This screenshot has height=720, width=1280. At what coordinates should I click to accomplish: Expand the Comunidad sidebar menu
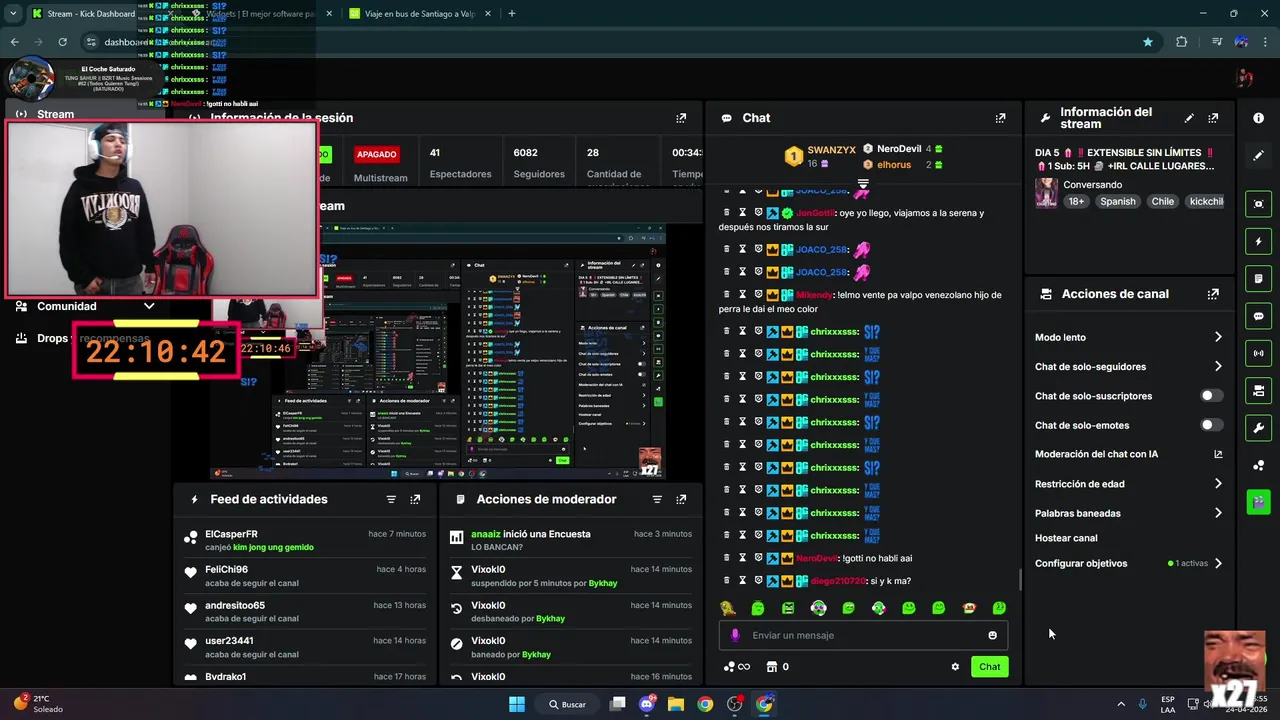[x=149, y=306]
